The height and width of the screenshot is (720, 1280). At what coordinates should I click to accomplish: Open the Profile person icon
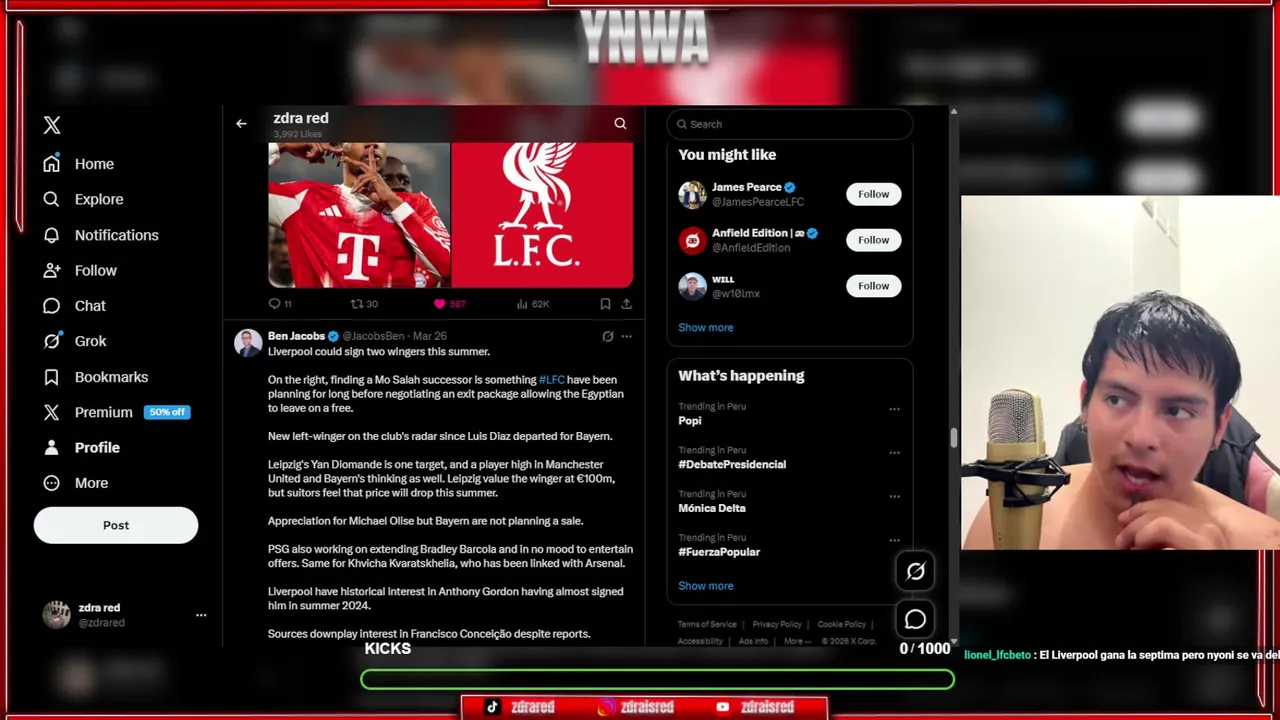pyautogui.click(x=52, y=447)
